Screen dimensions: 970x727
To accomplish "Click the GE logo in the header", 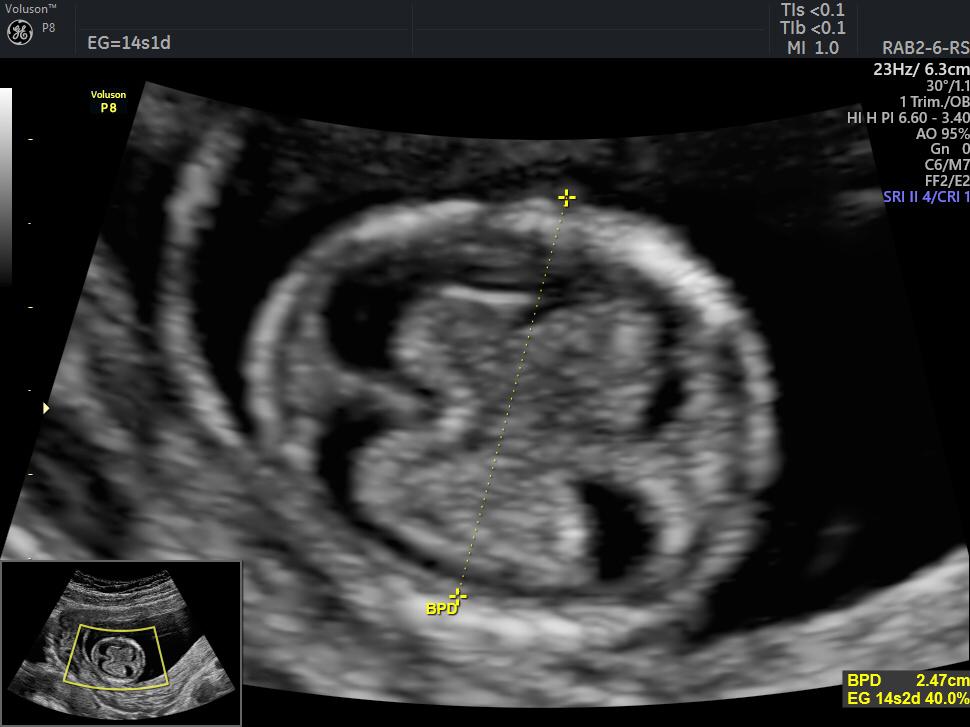I will (x=19, y=32).
